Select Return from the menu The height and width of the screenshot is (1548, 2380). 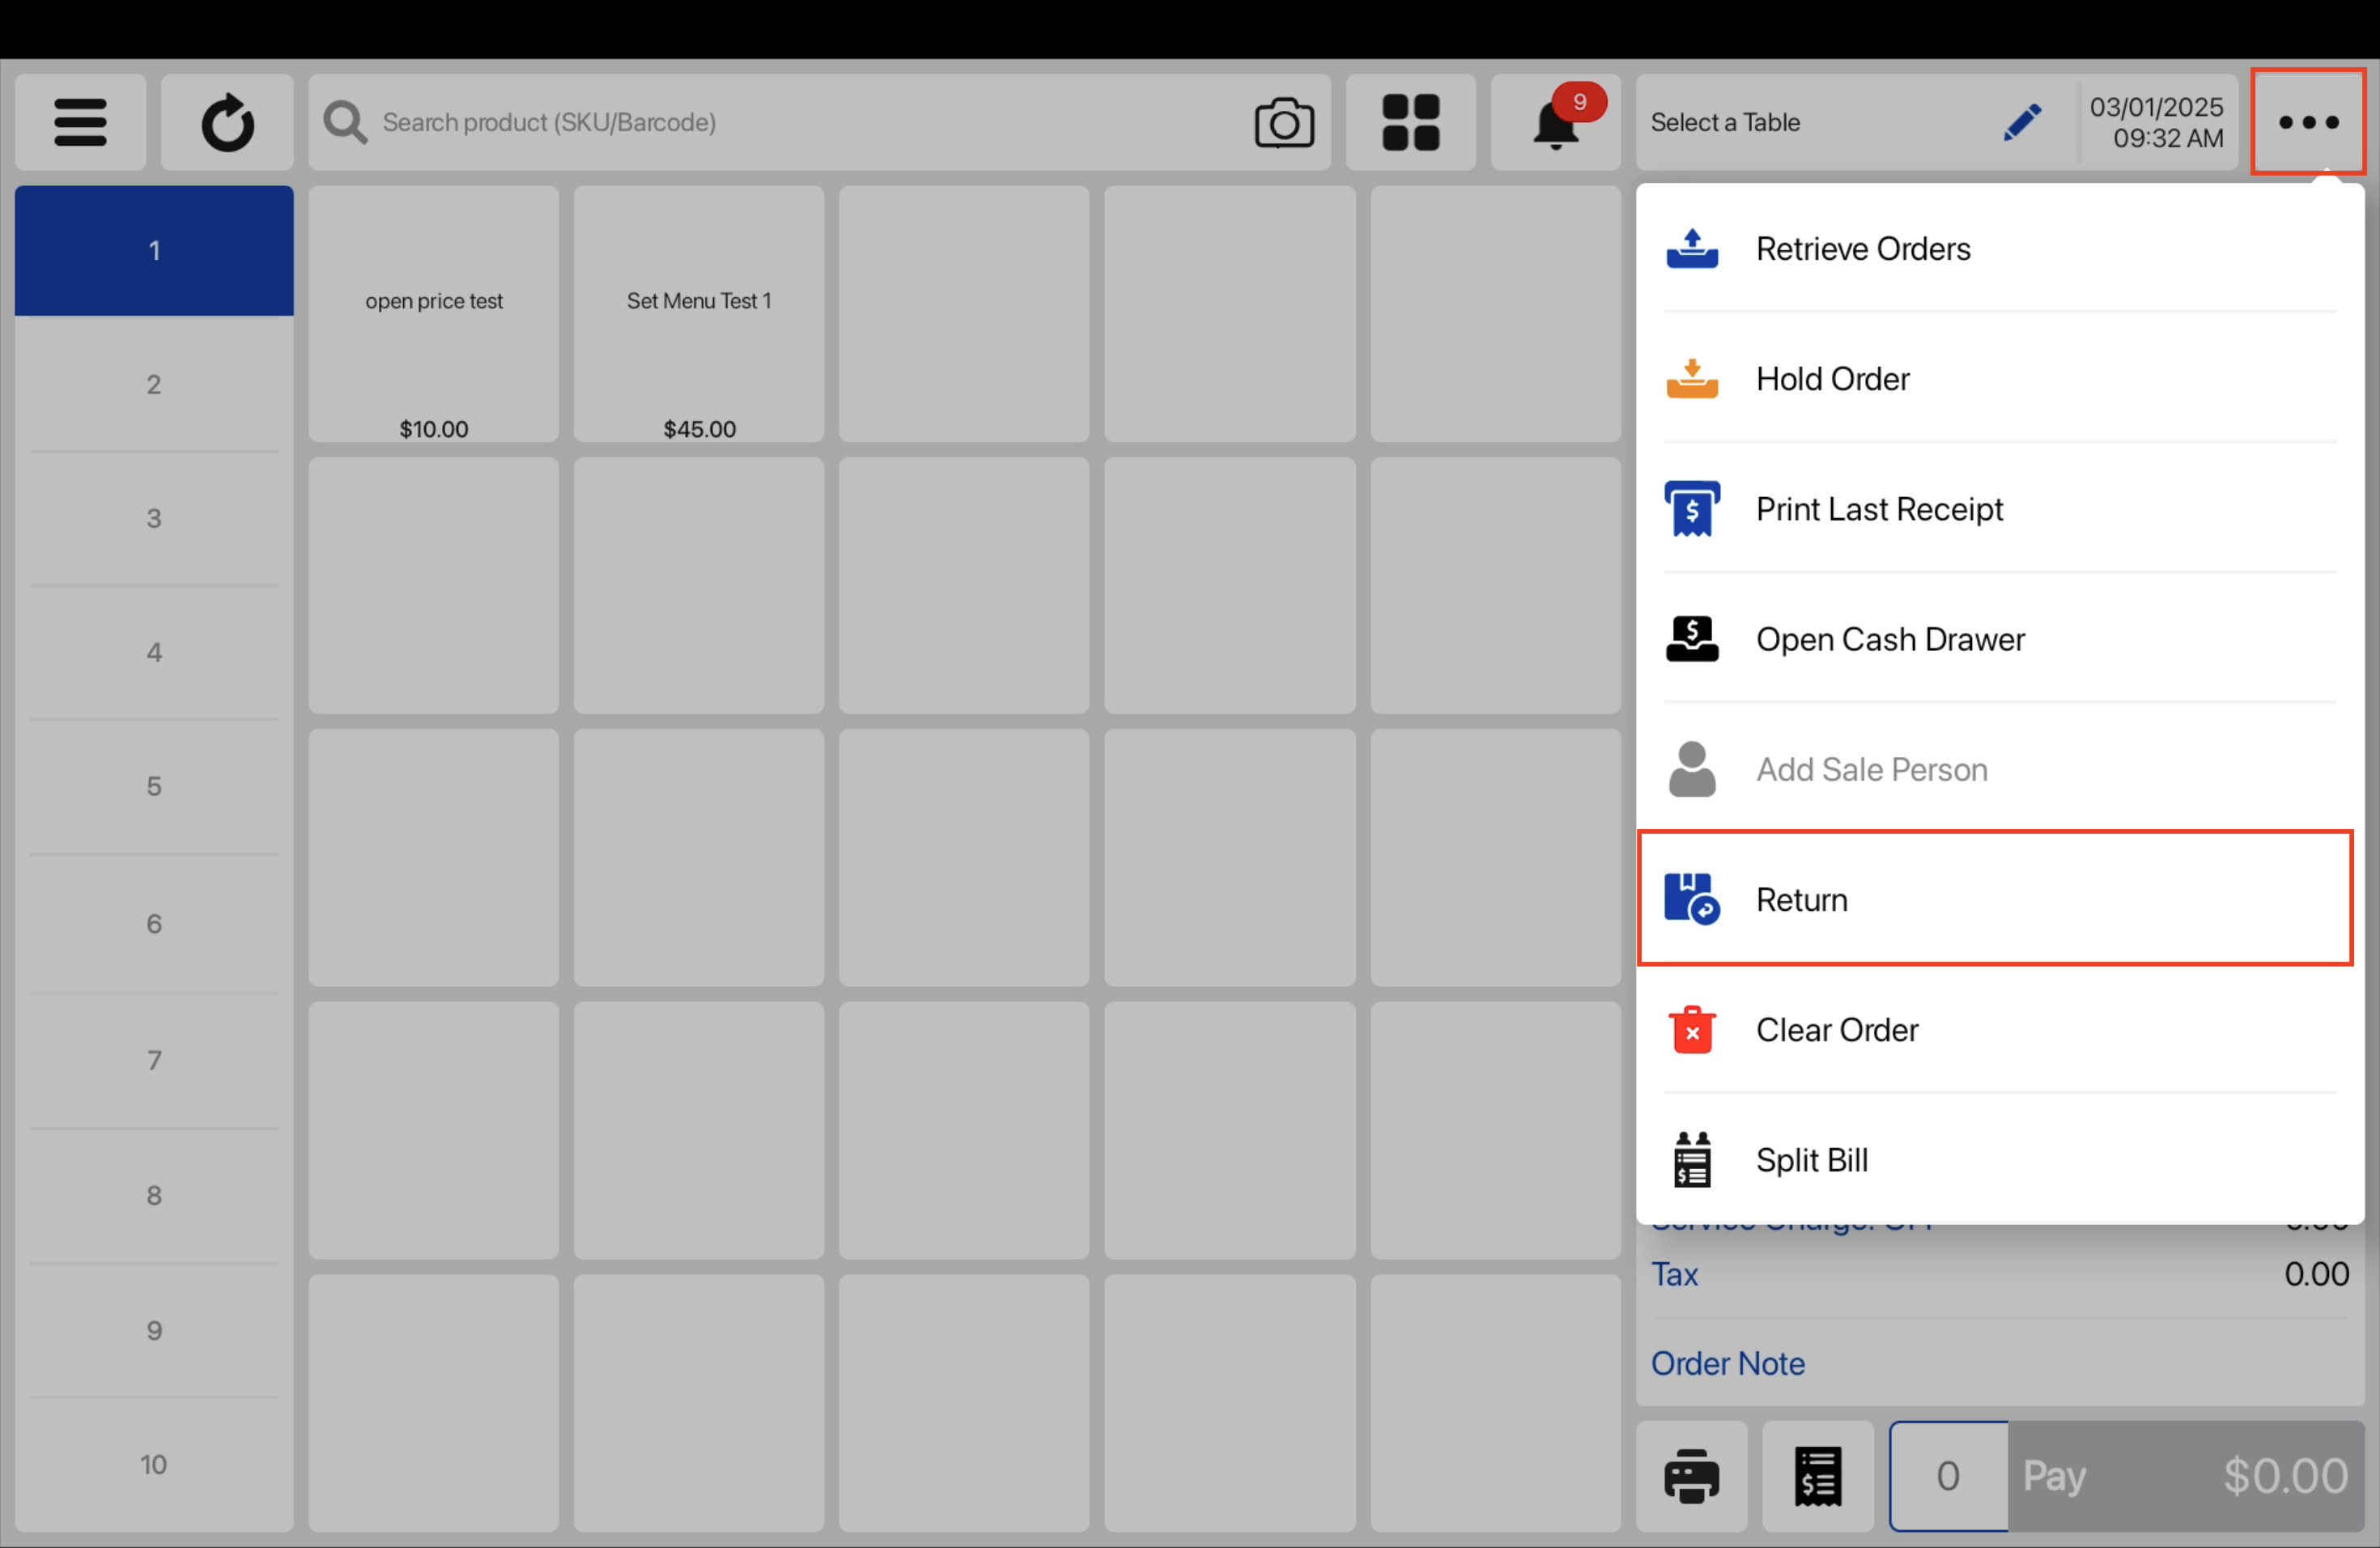(x=1801, y=899)
